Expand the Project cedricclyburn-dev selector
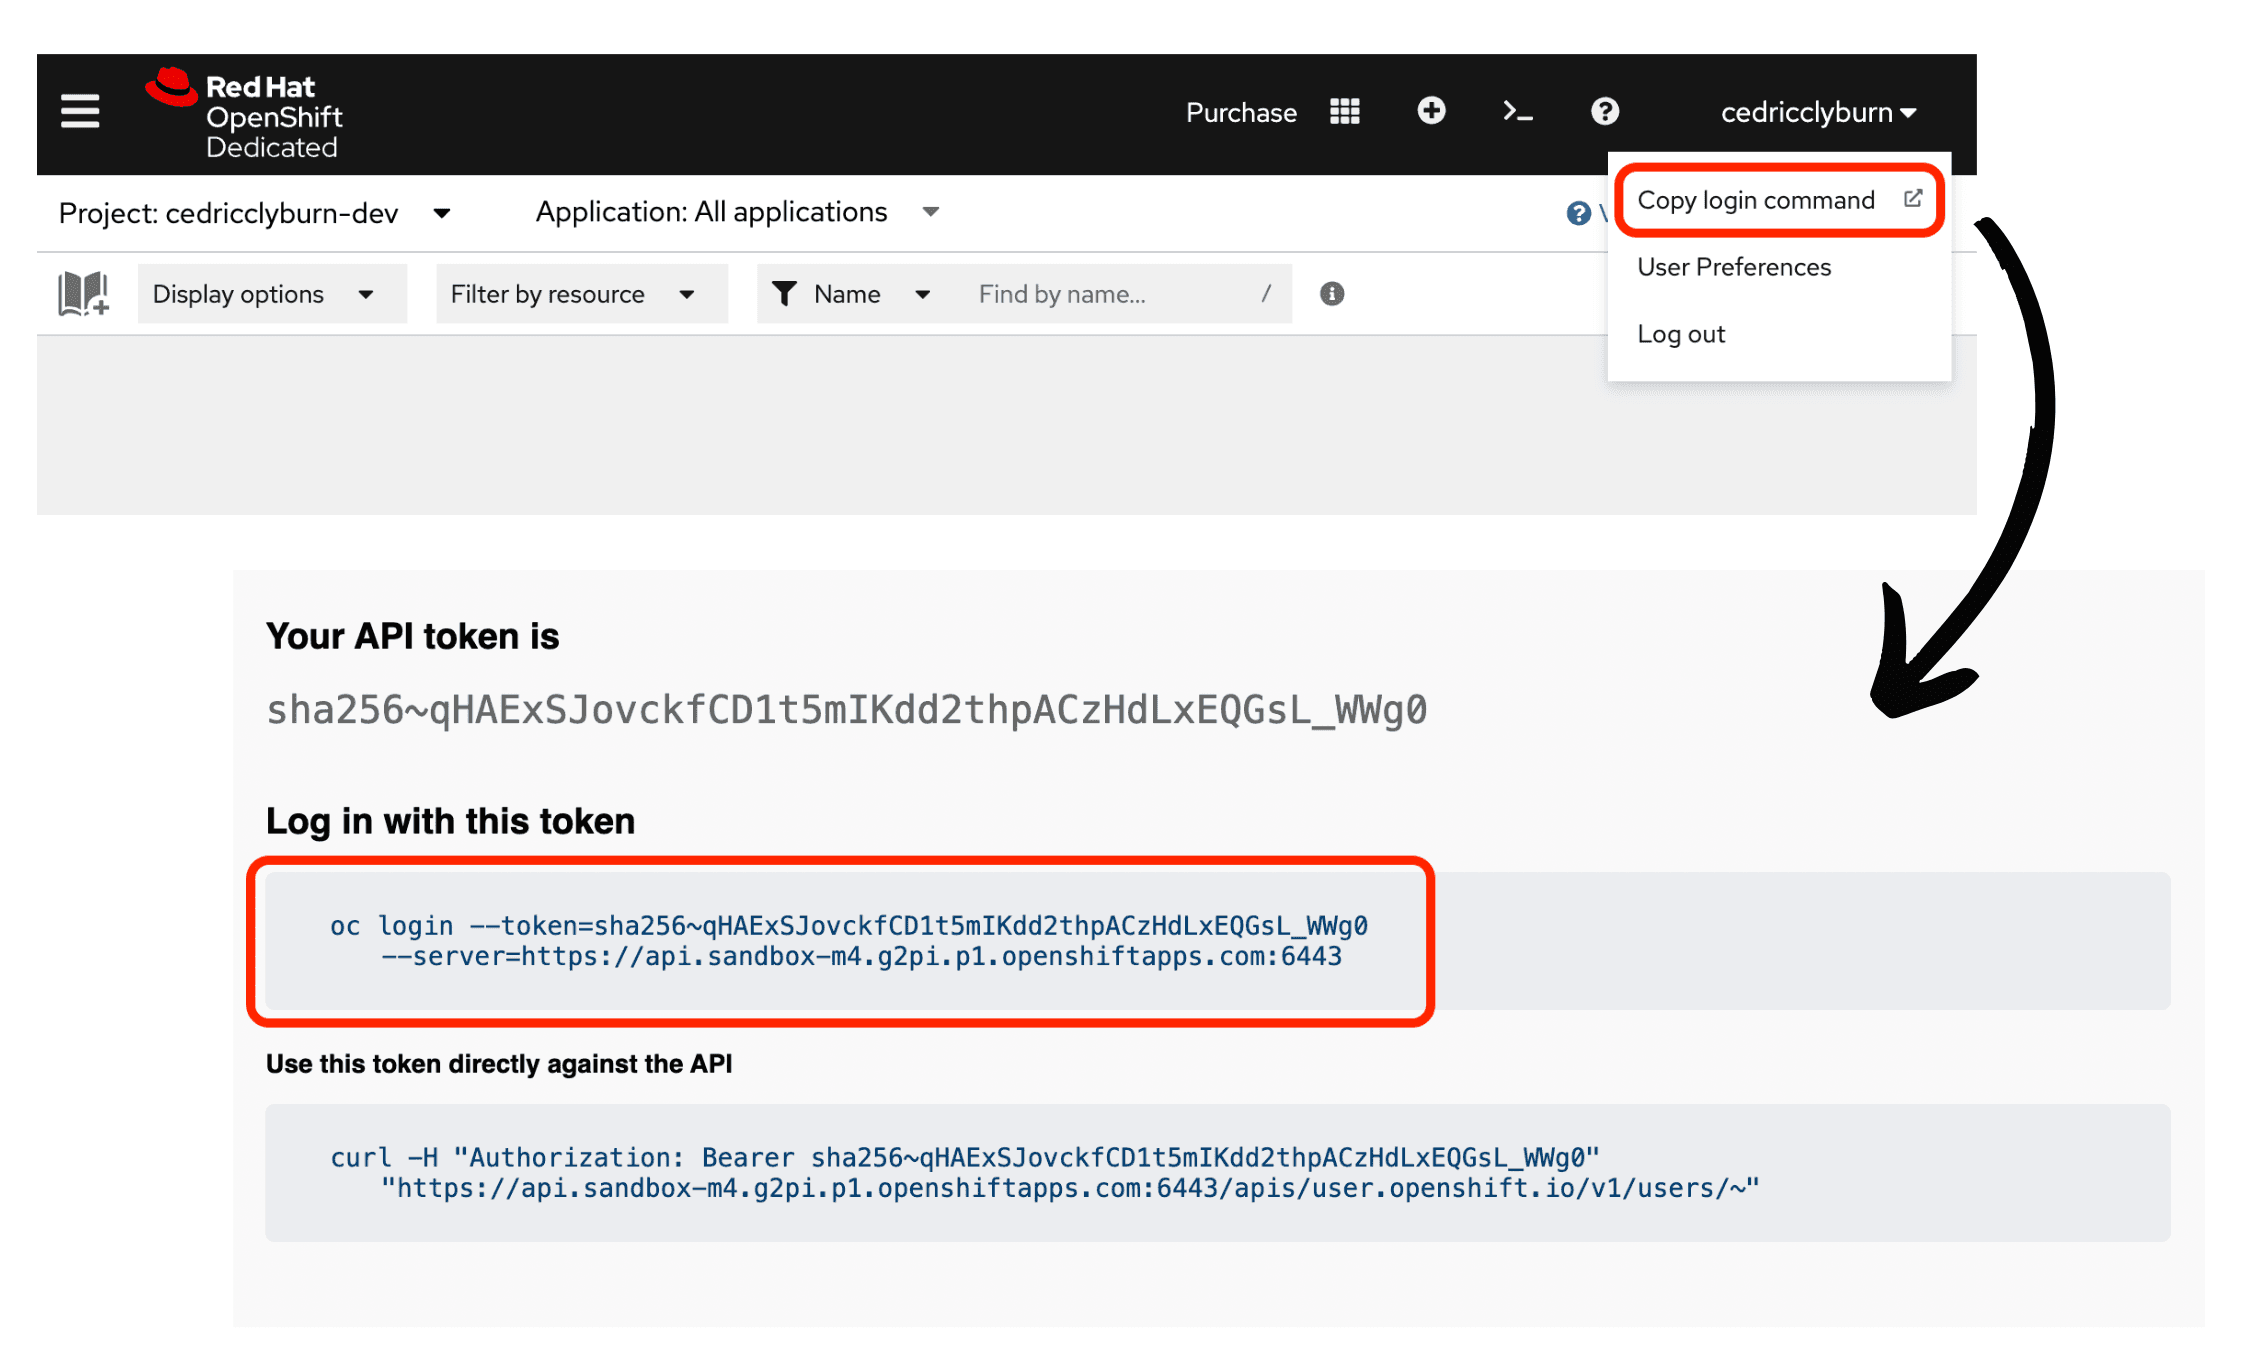This screenshot has width=2242, height=1370. [255, 213]
